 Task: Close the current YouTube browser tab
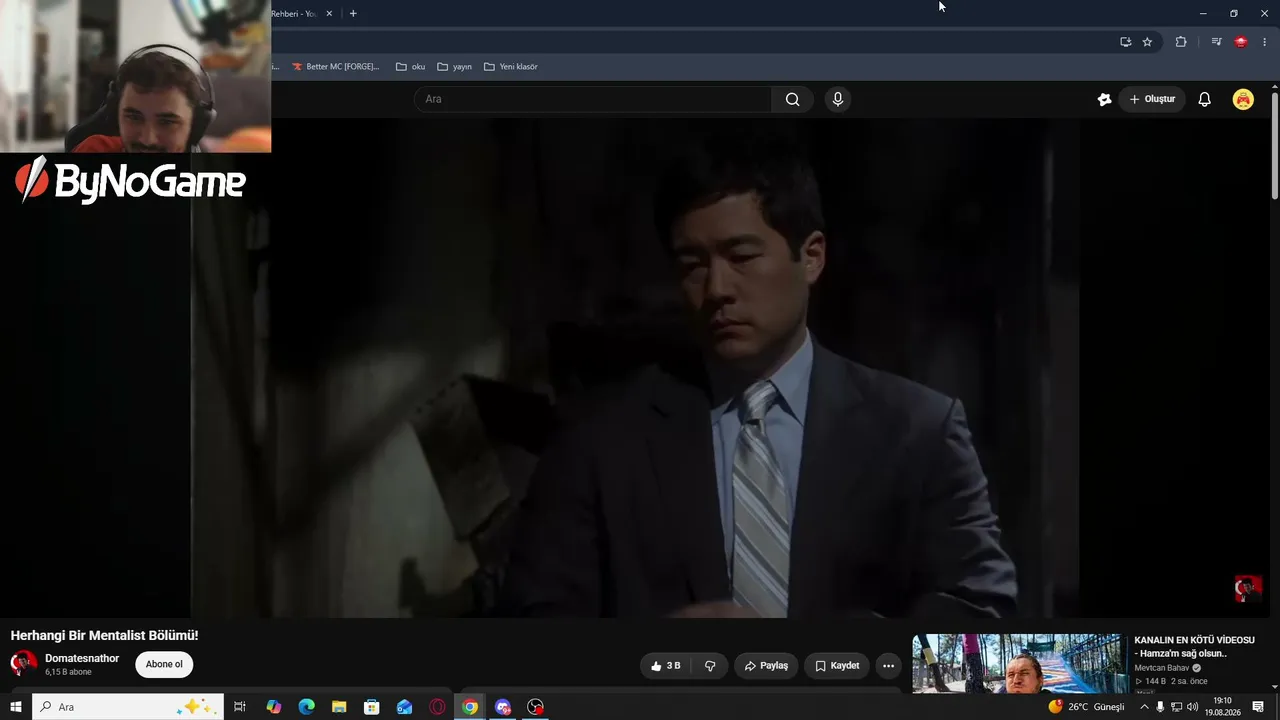329,14
